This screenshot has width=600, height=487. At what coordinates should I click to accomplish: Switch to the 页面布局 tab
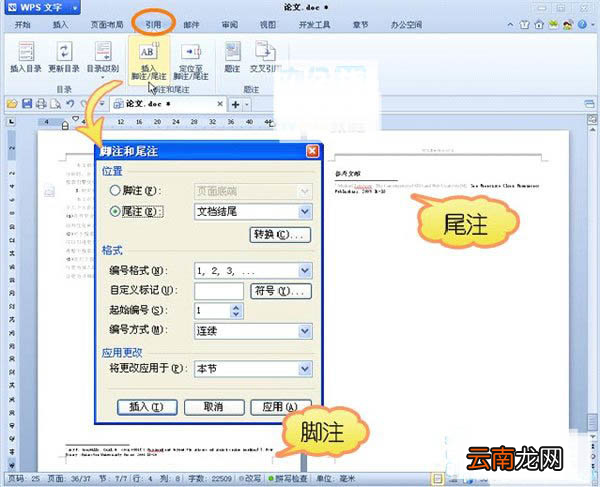pyautogui.click(x=107, y=25)
